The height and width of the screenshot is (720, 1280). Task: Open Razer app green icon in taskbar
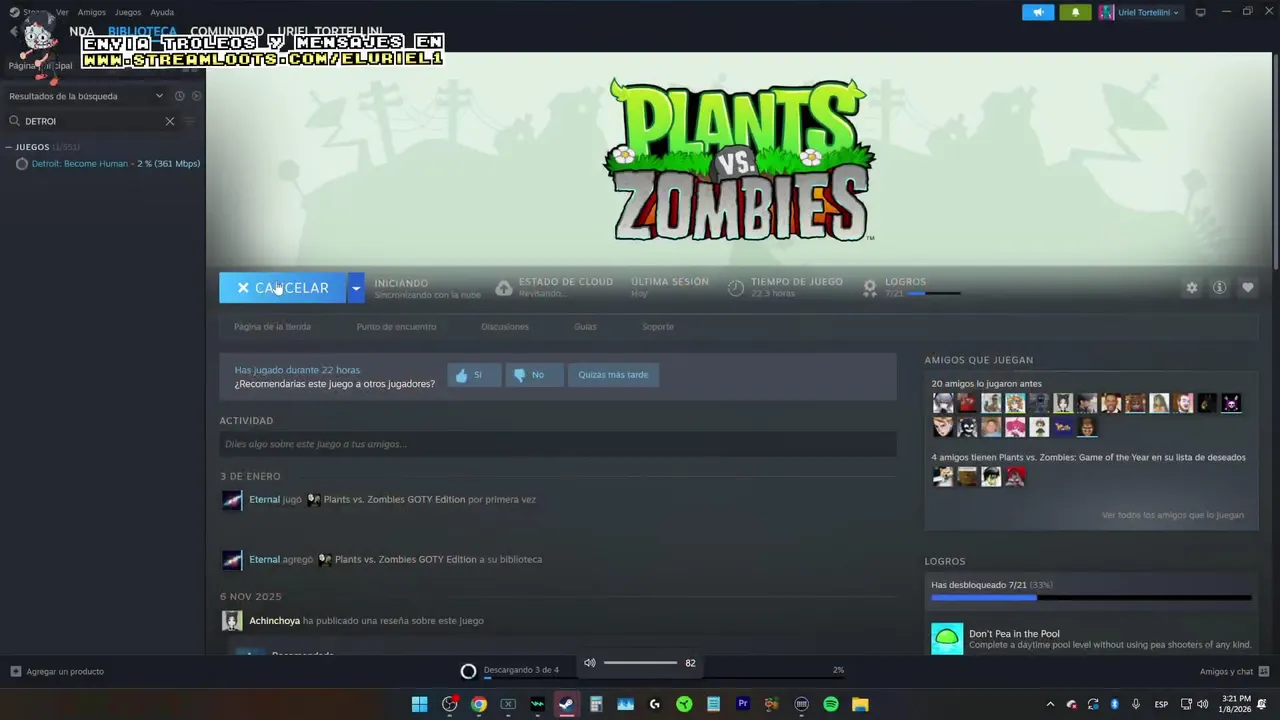coord(684,705)
